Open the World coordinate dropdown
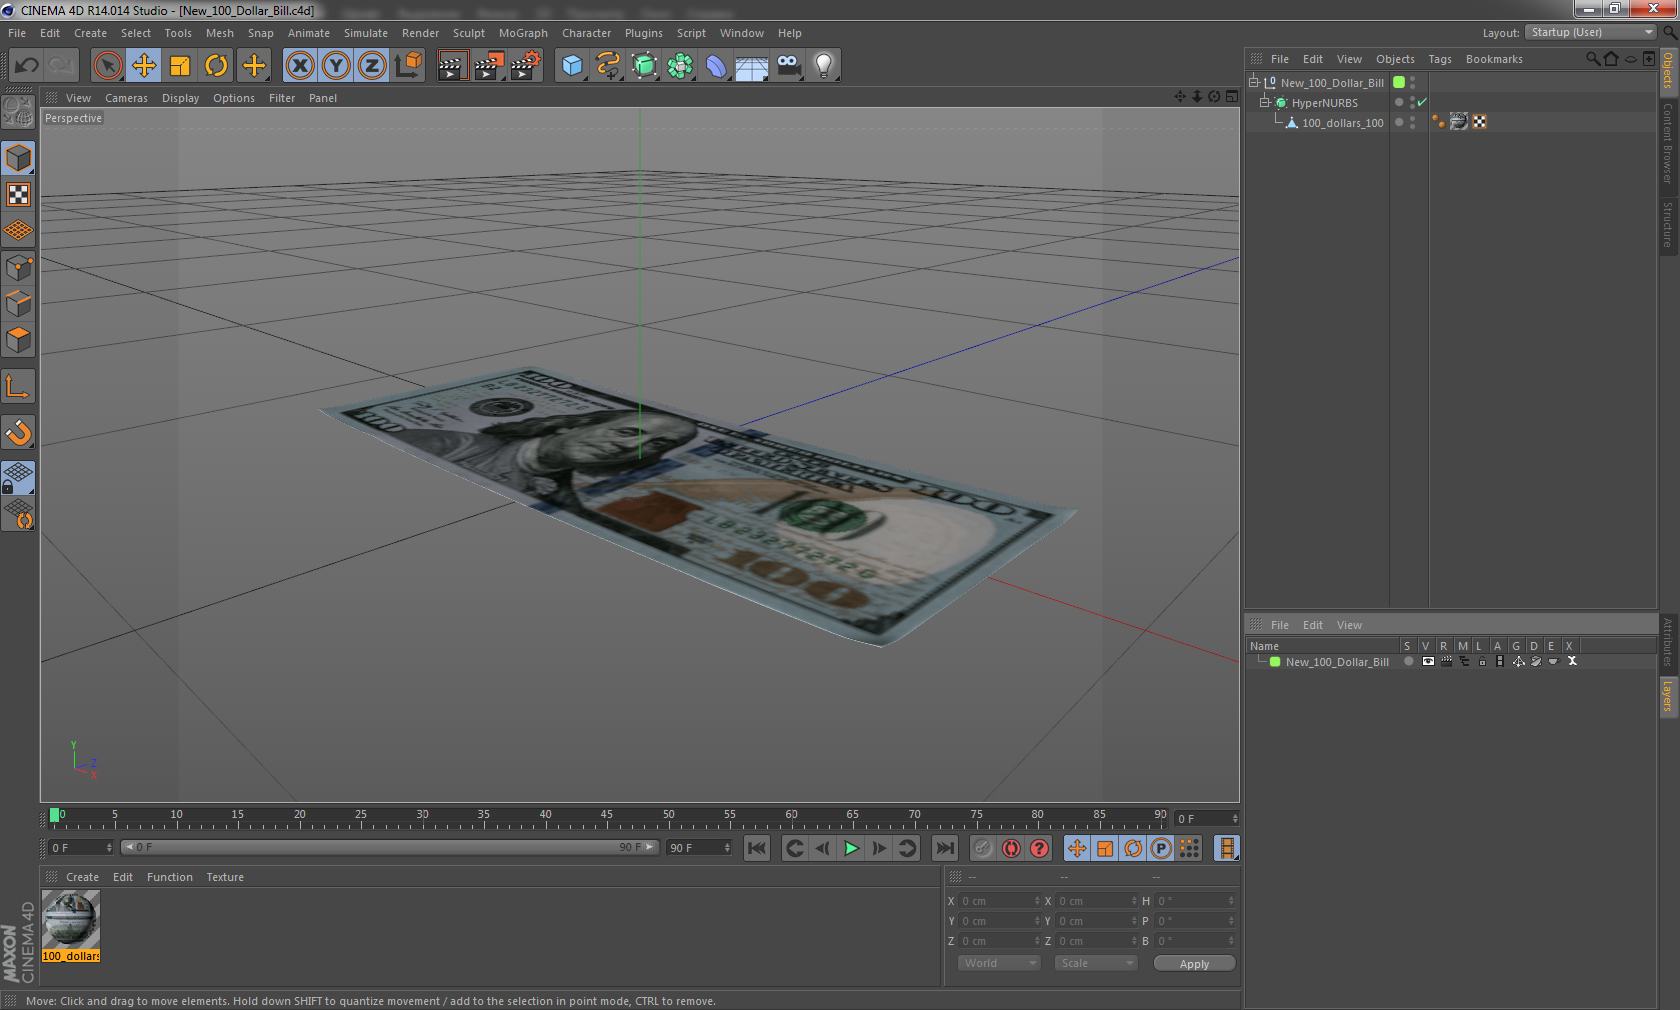The image size is (1680, 1010). pos(999,963)
